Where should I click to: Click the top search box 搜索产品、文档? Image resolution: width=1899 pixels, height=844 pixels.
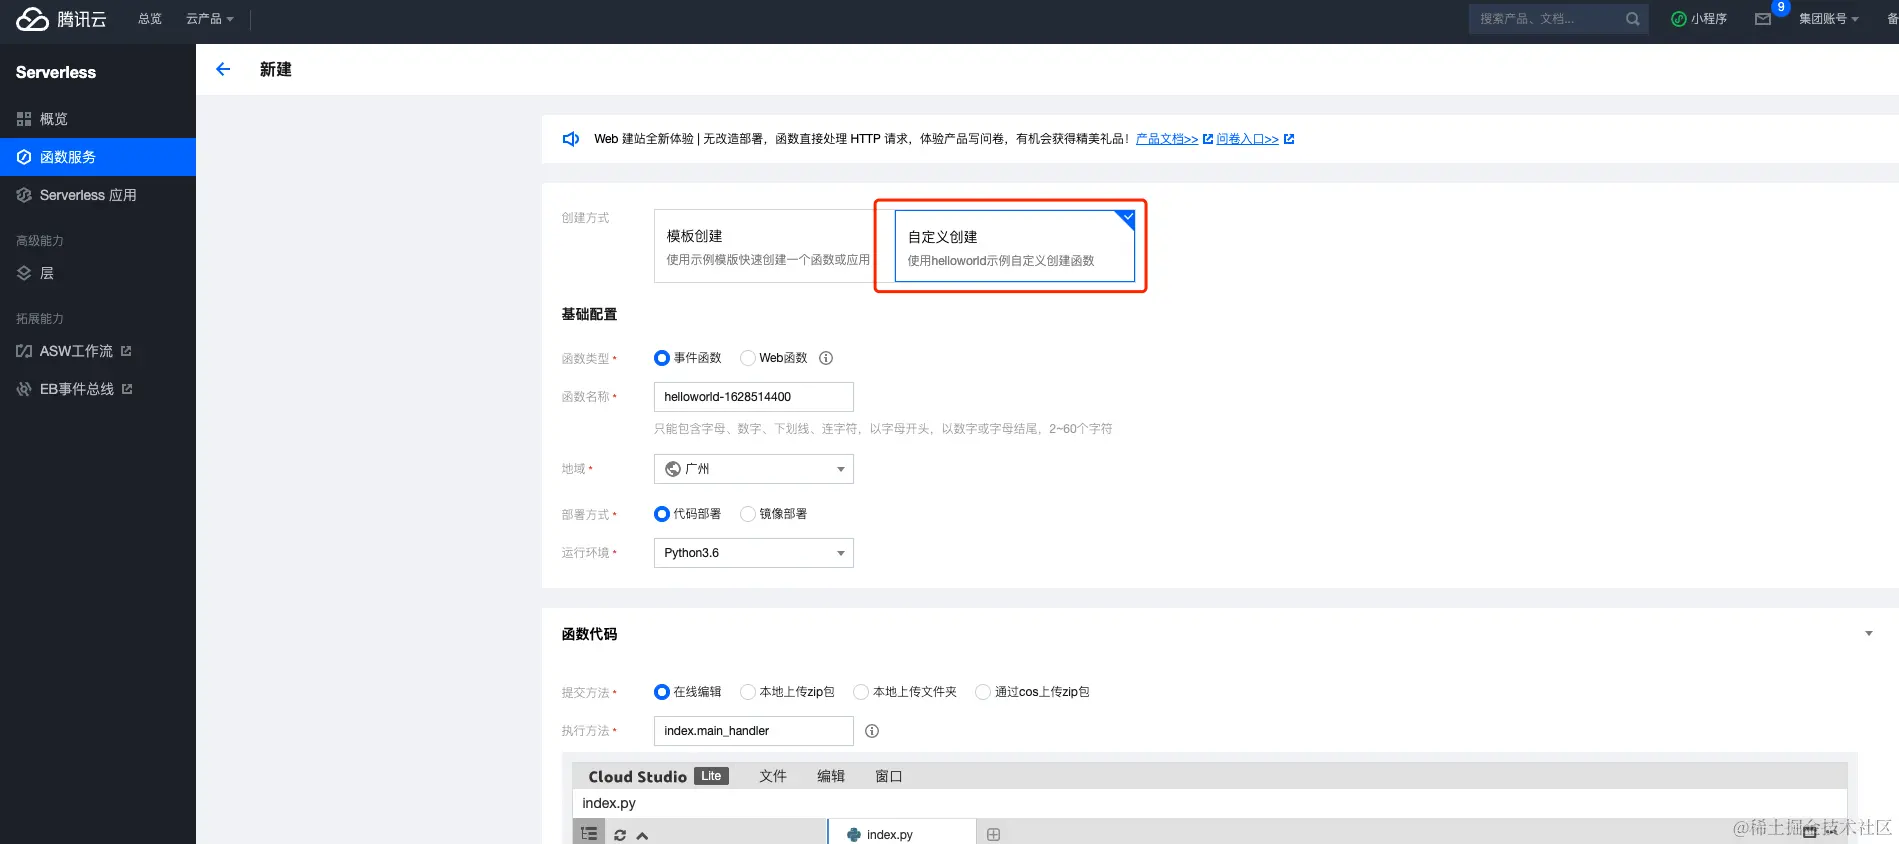click(1559, 19)
